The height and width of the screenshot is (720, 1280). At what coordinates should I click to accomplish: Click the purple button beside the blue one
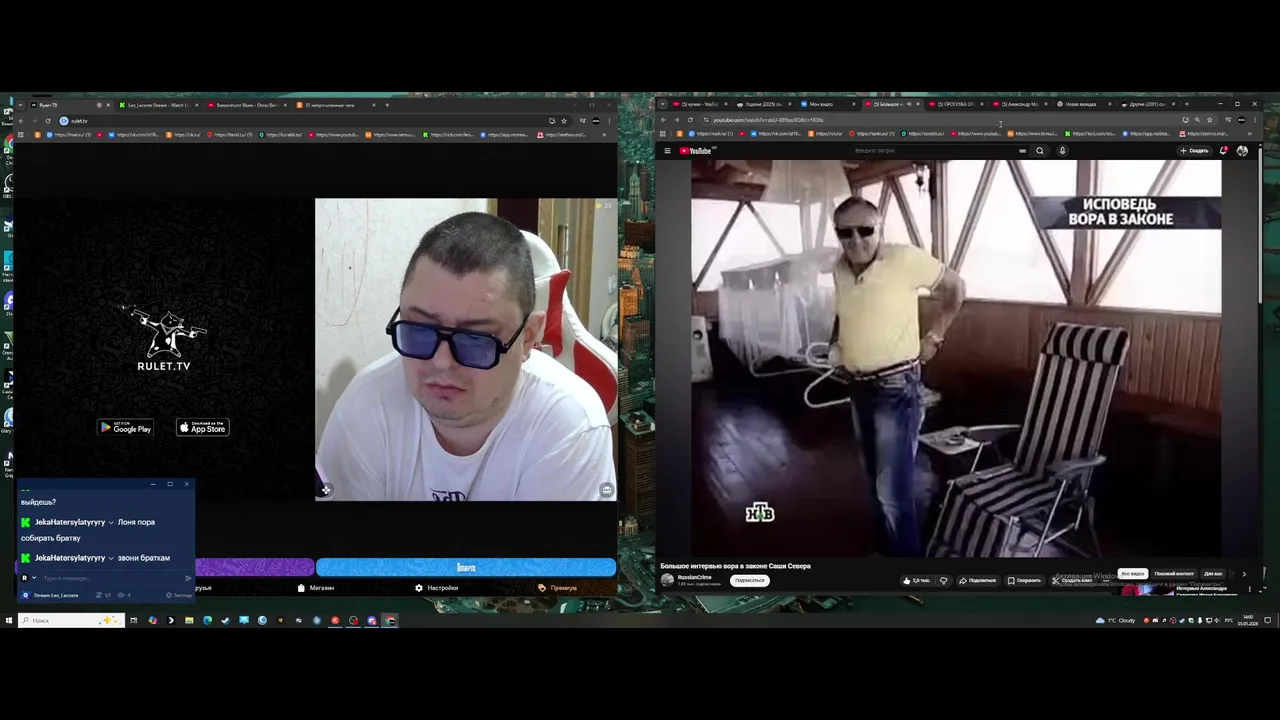255,567
